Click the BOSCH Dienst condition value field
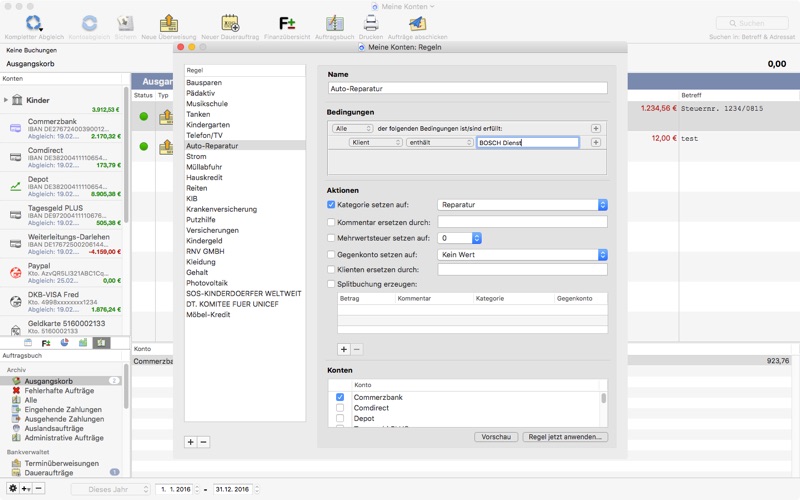The width and height of the screenshot is (800, 500). click(528, 142)
